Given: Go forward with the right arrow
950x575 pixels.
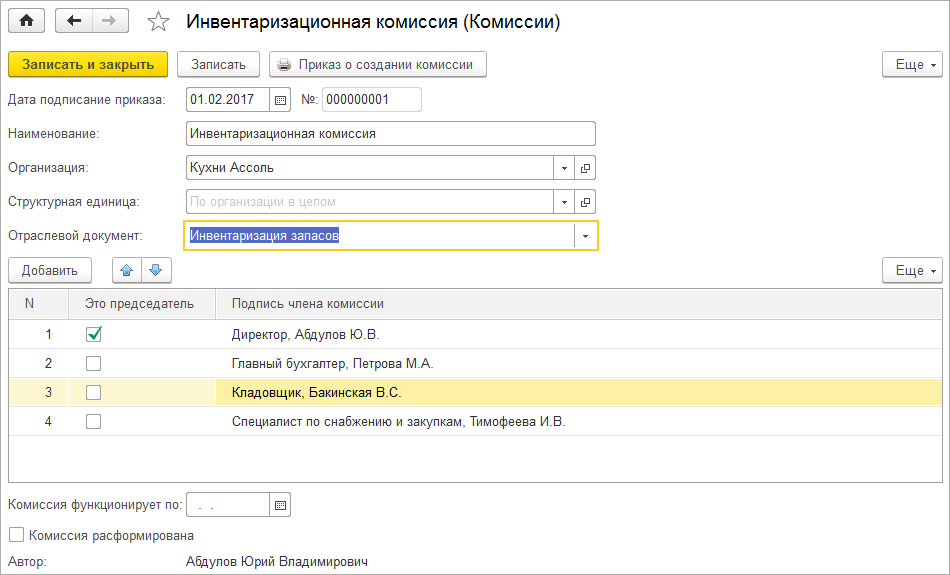Looking at the screenshot, I should [109, 21].
